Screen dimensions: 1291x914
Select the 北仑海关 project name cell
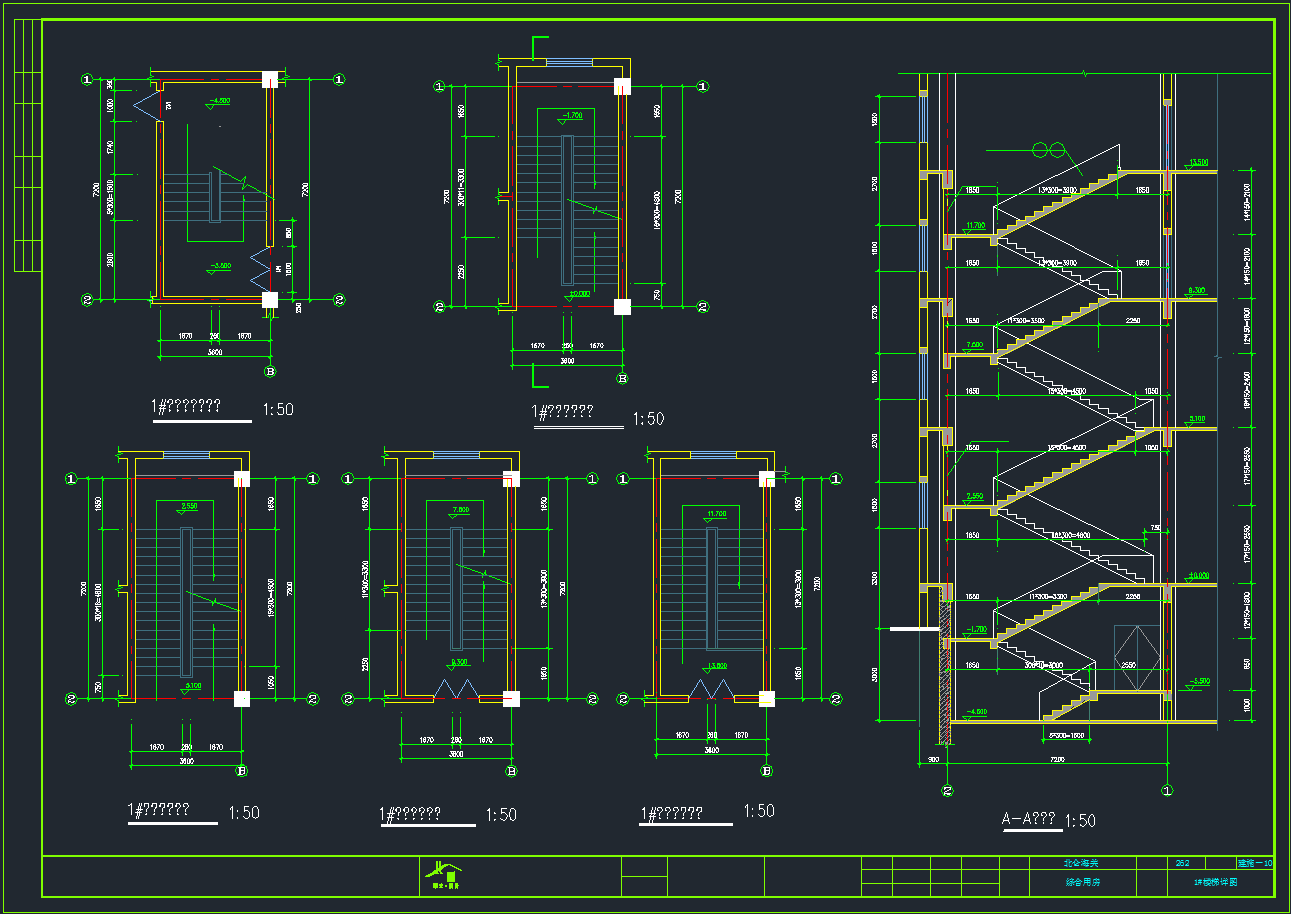(x=1081, y=863)
